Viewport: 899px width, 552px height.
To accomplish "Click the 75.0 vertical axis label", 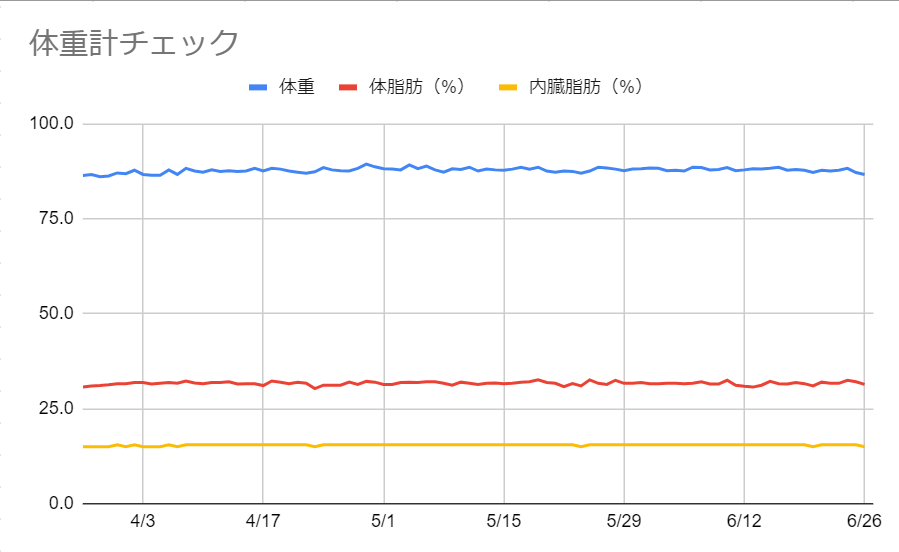I will pyautogui.click(x=56, y=218).
